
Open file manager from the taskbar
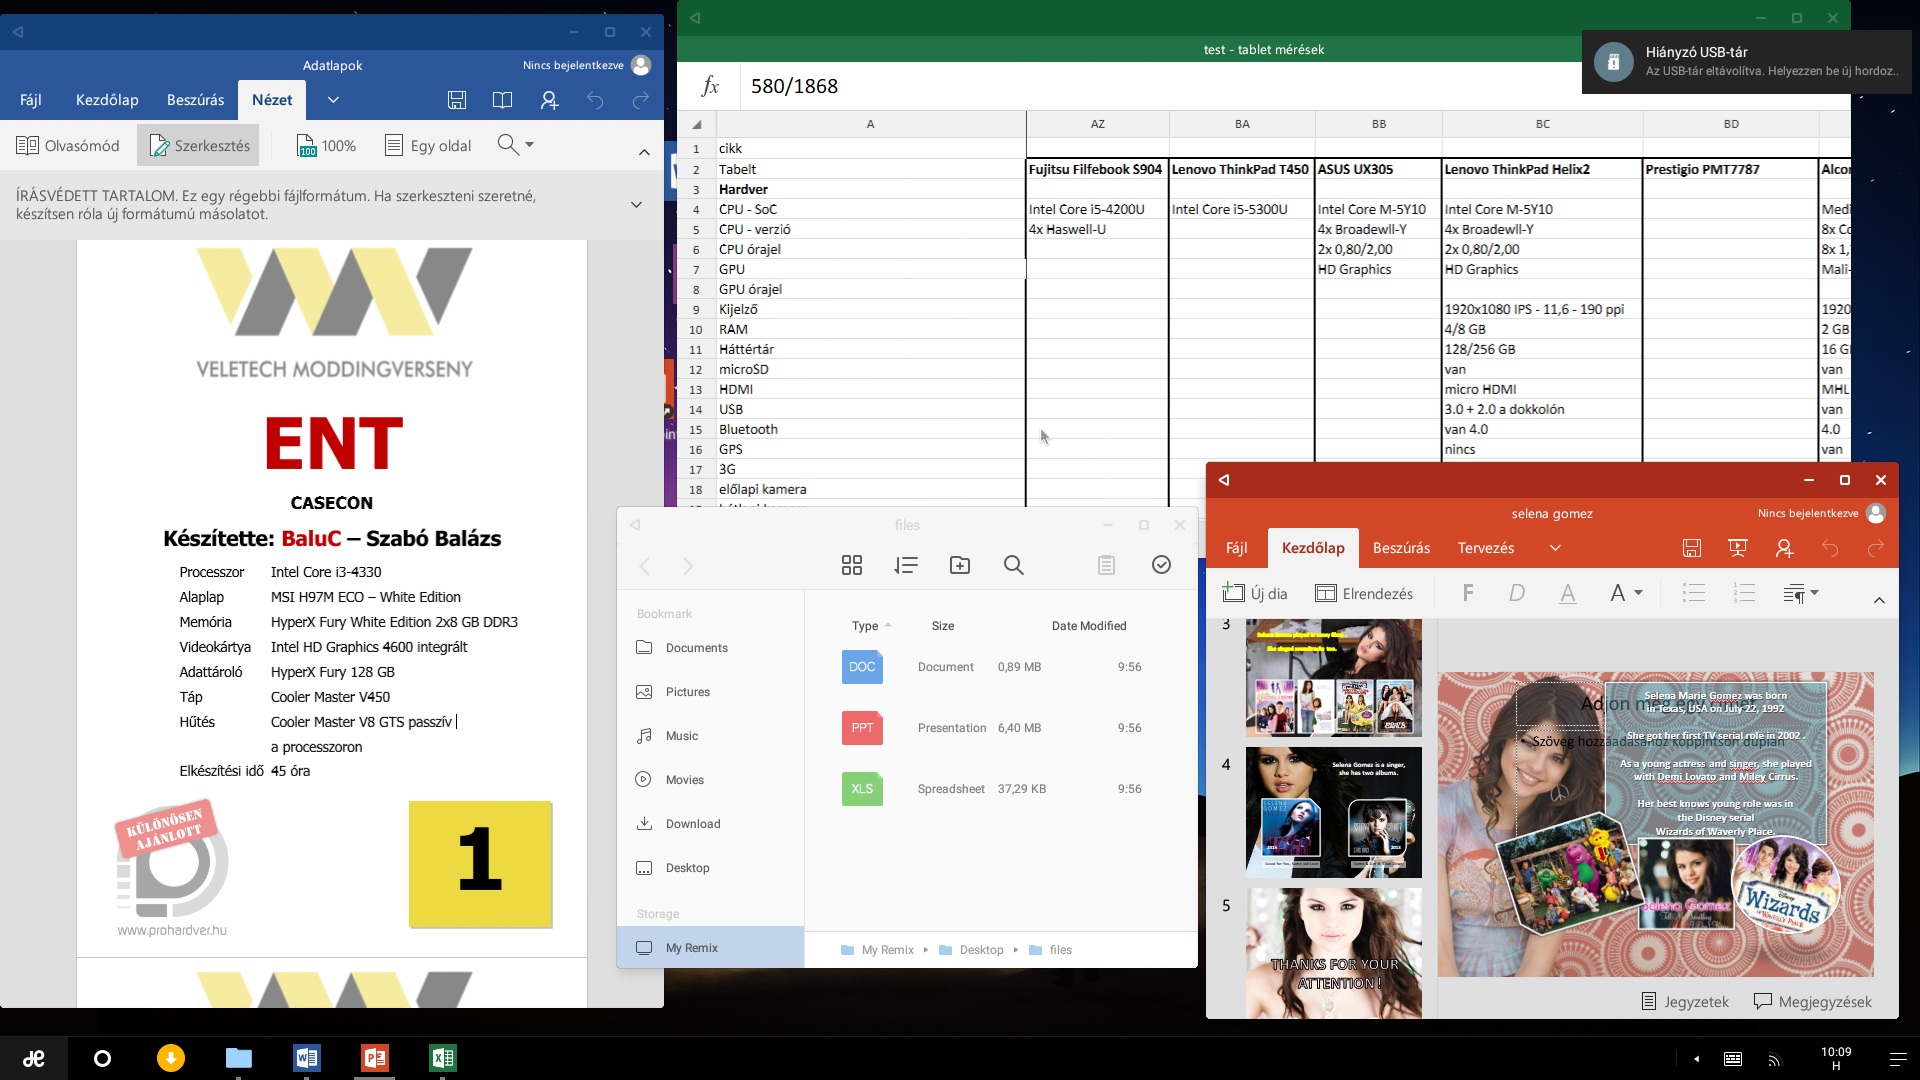[x=239, y=1057]
